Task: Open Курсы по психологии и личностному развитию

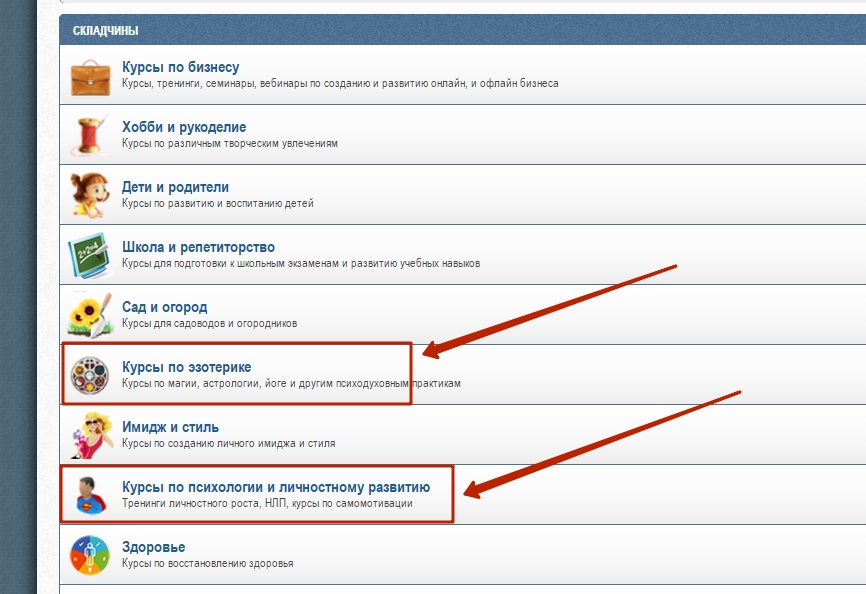Action: (275, 487)
